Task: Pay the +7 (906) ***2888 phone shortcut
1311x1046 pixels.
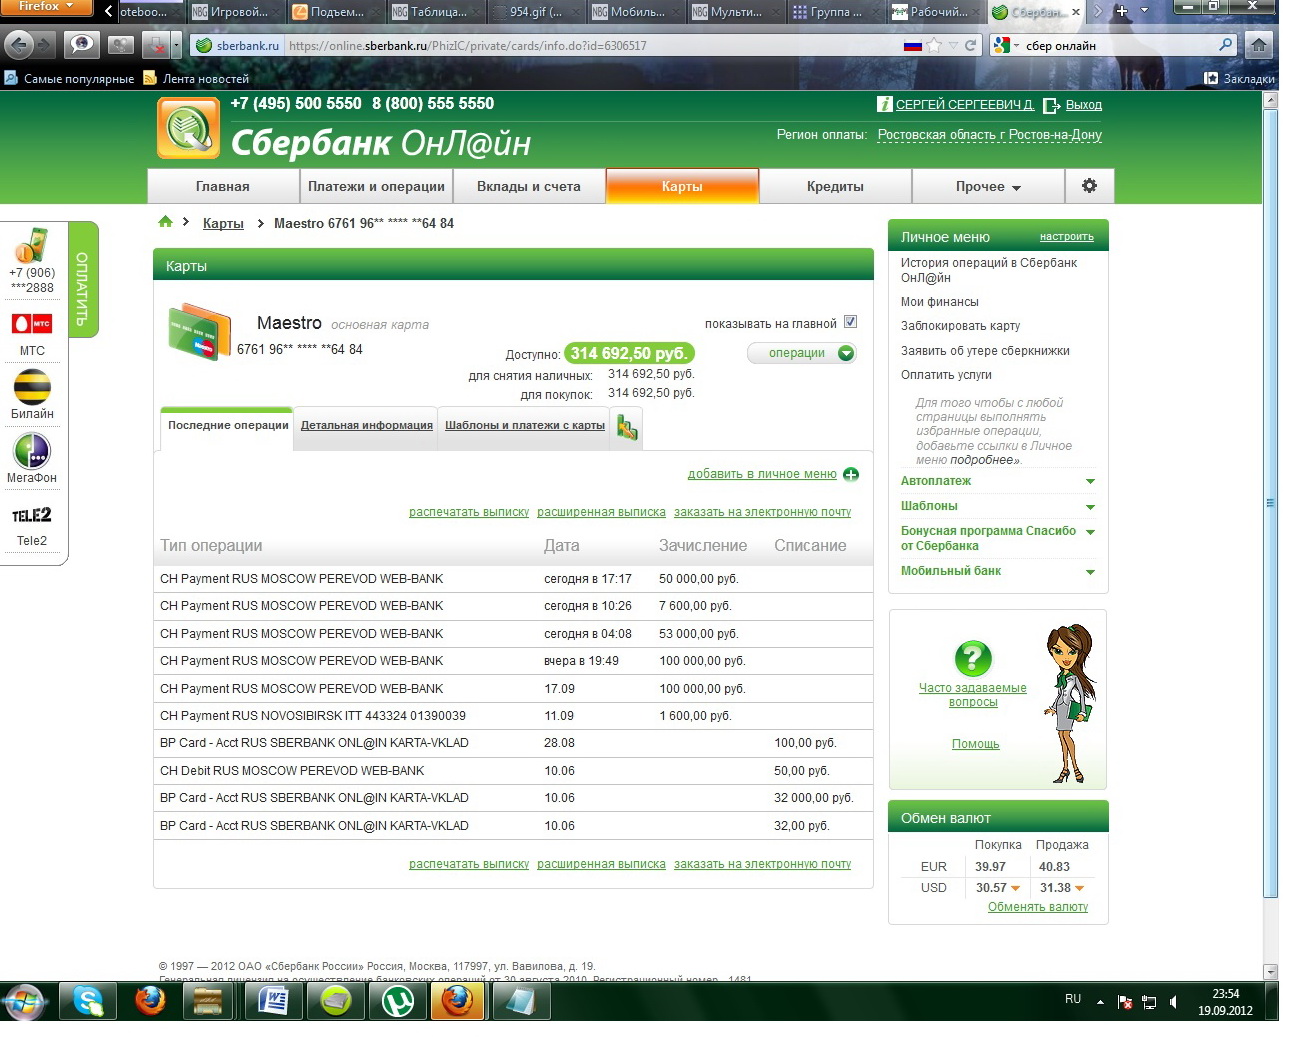Action: pyautogui.click(x=32, y=261)
